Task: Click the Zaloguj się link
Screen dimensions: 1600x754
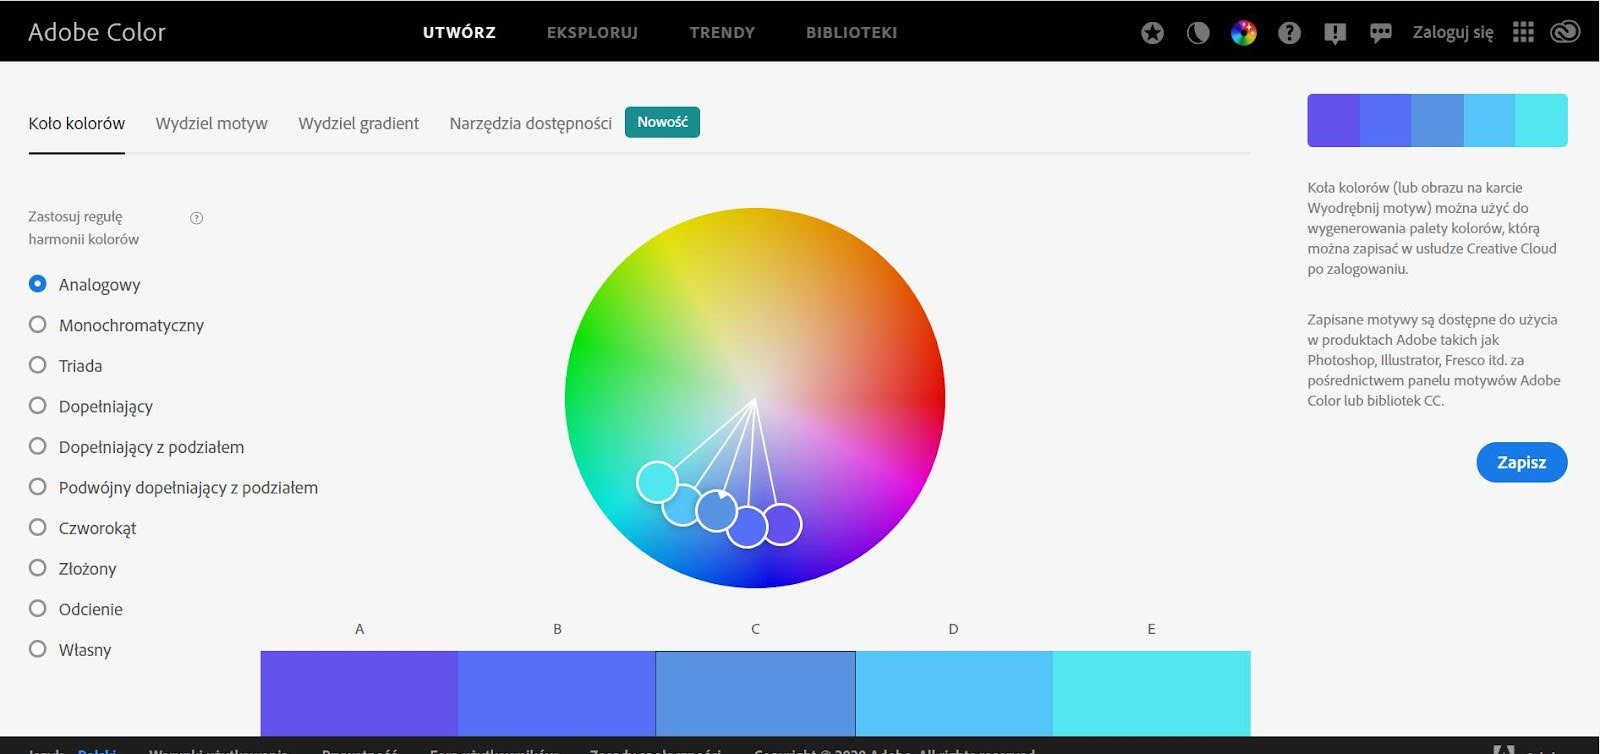Action: click(1452, 32)
